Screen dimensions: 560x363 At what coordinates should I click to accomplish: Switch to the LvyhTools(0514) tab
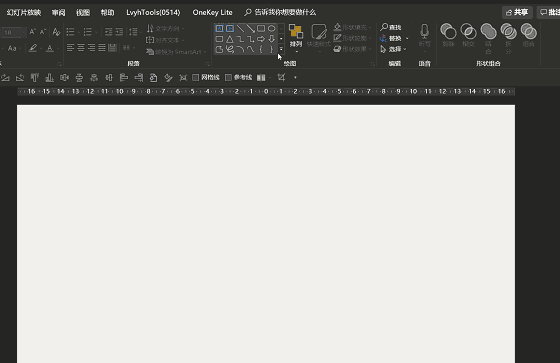(x=153, y=13)
